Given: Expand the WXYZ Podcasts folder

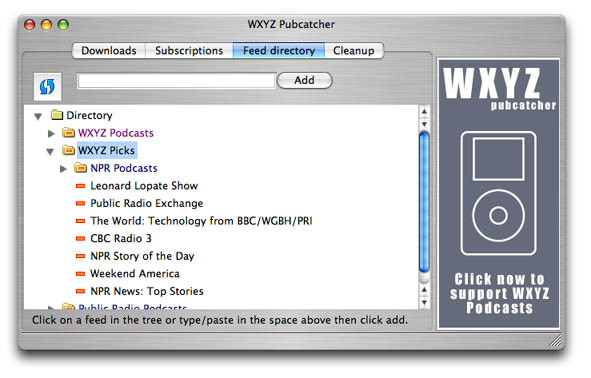Looking at the screenshot, I should coord(51,133).
